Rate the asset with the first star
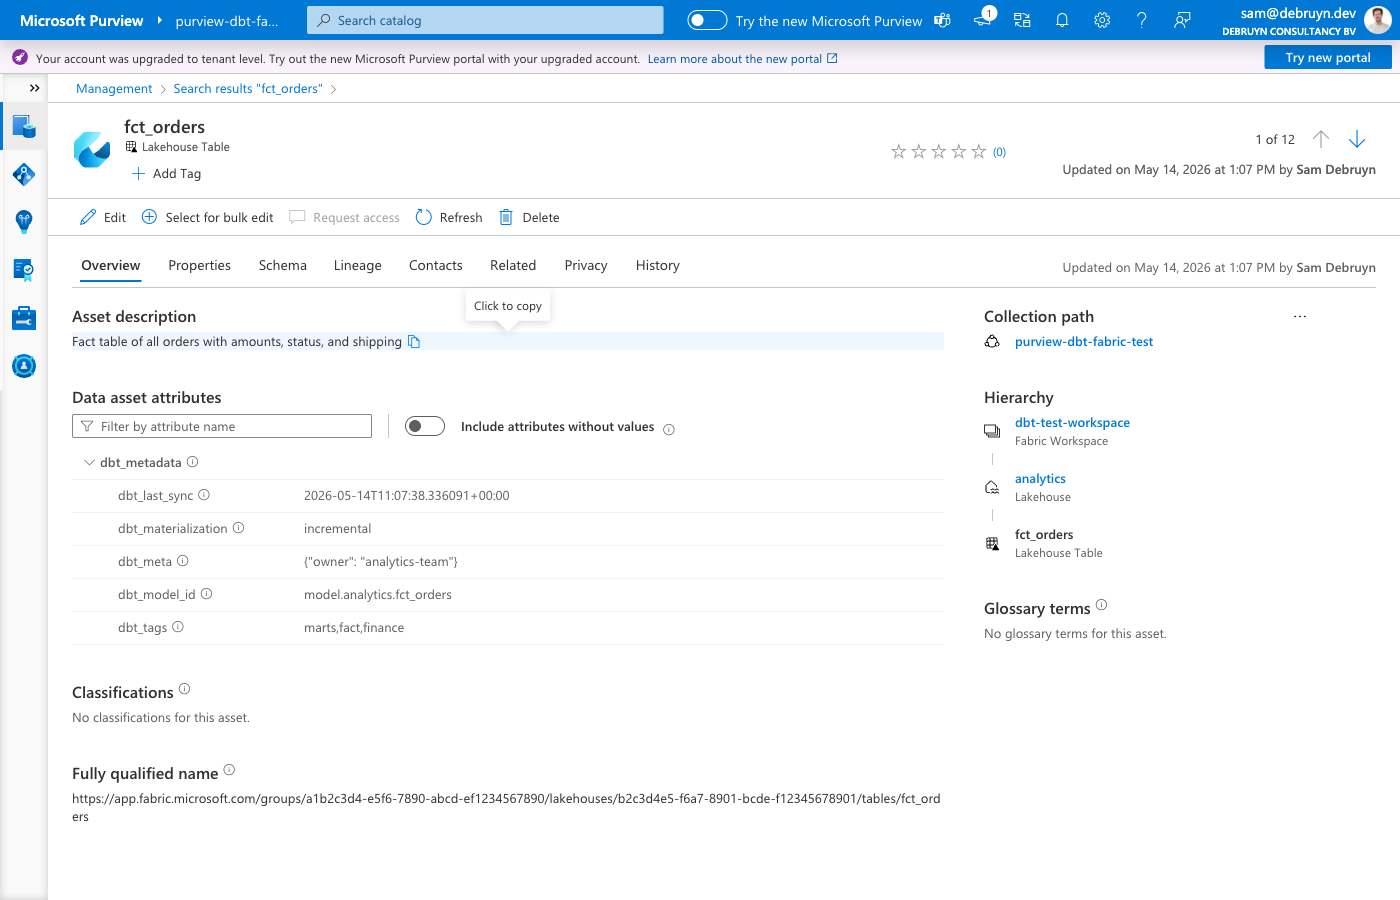The width and height of the screenshot is (1400, 900). [898, 151]
